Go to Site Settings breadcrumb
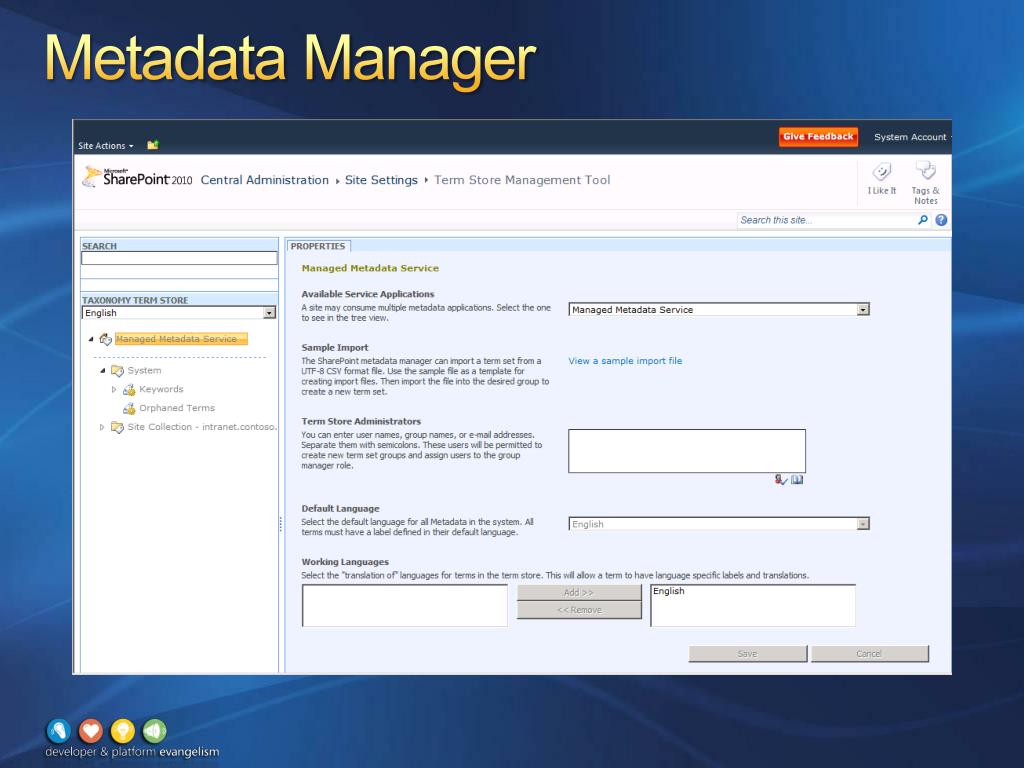The height and width of the screenshot is (768, 1024). pyautogui.click(x=381, y=180)
